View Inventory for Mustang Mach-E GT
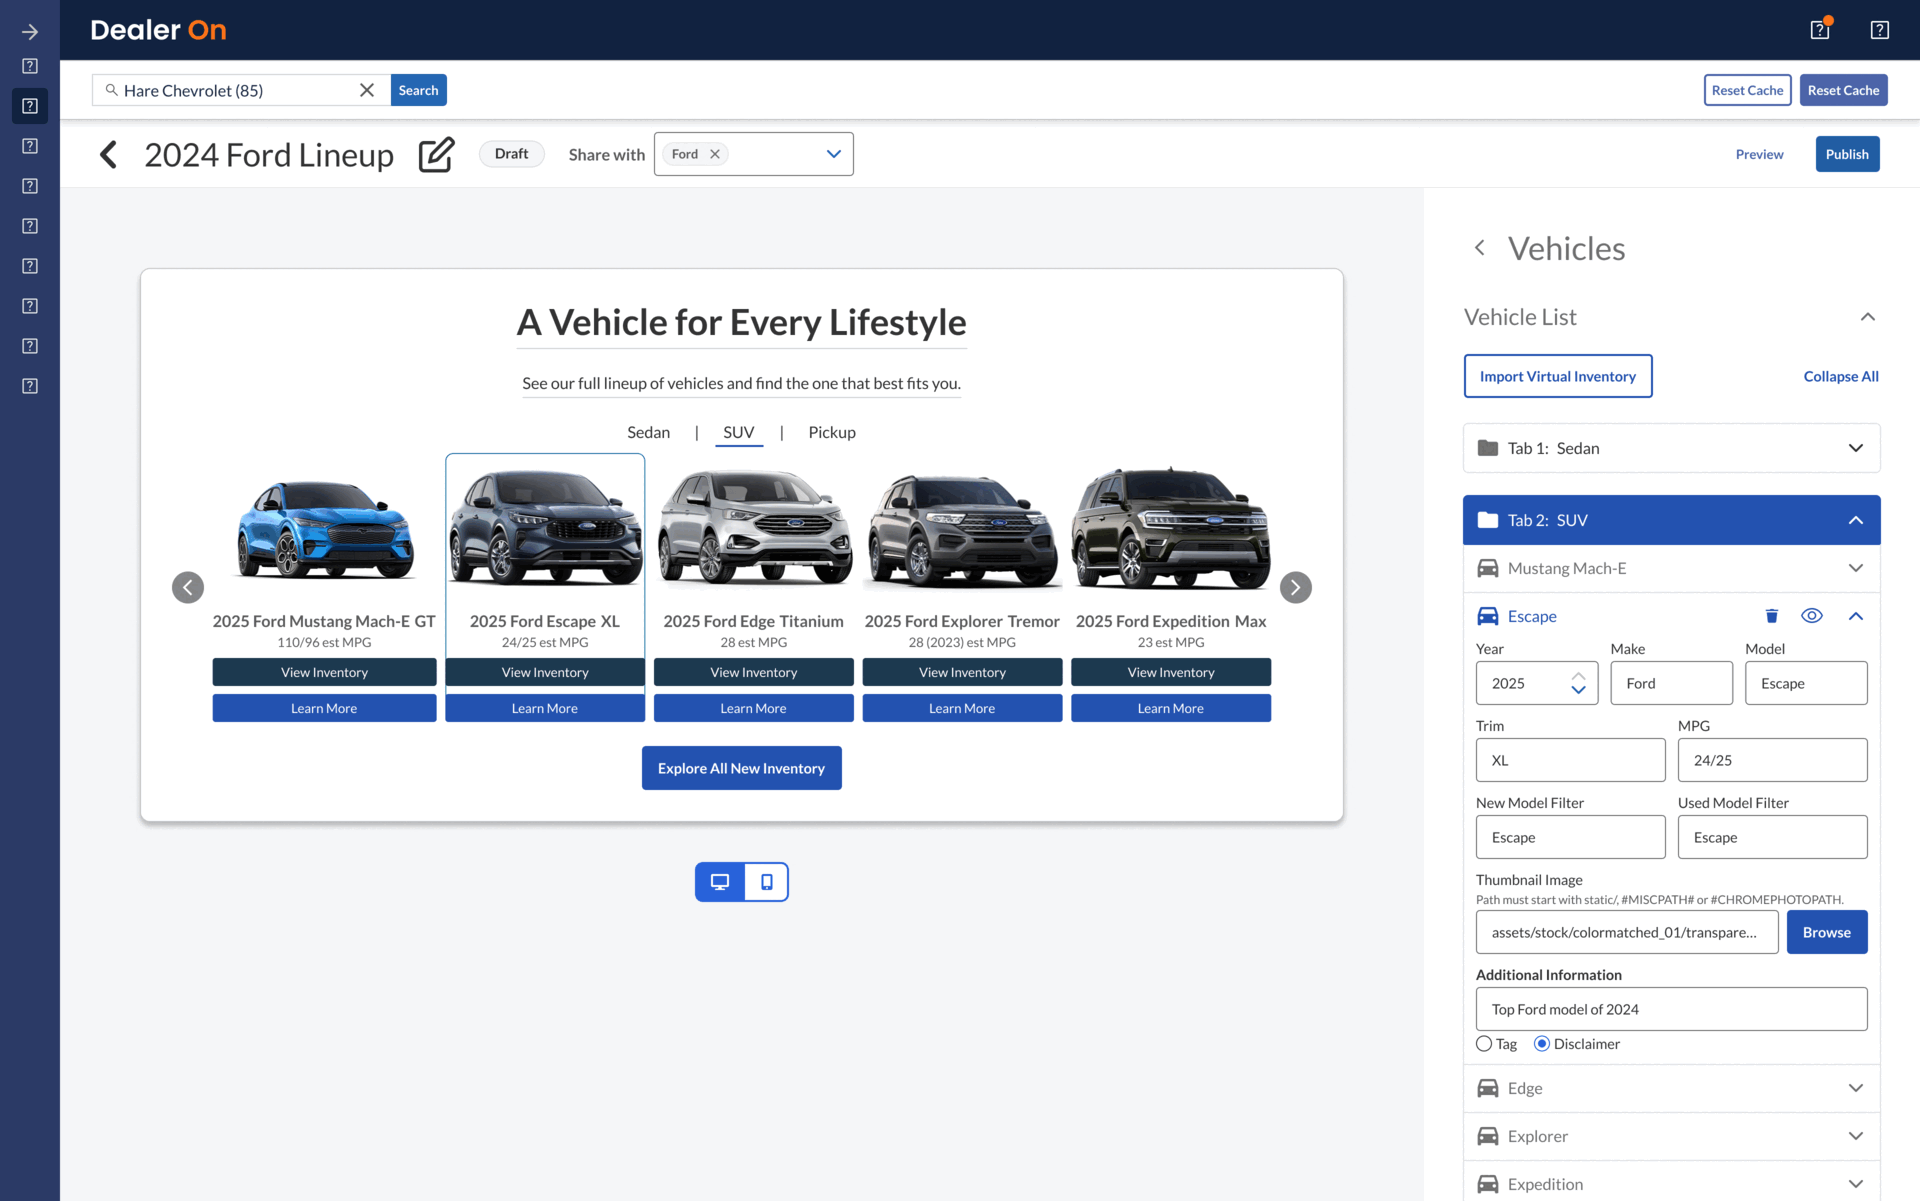1920x1201 pixels. (x=324, y=672)
